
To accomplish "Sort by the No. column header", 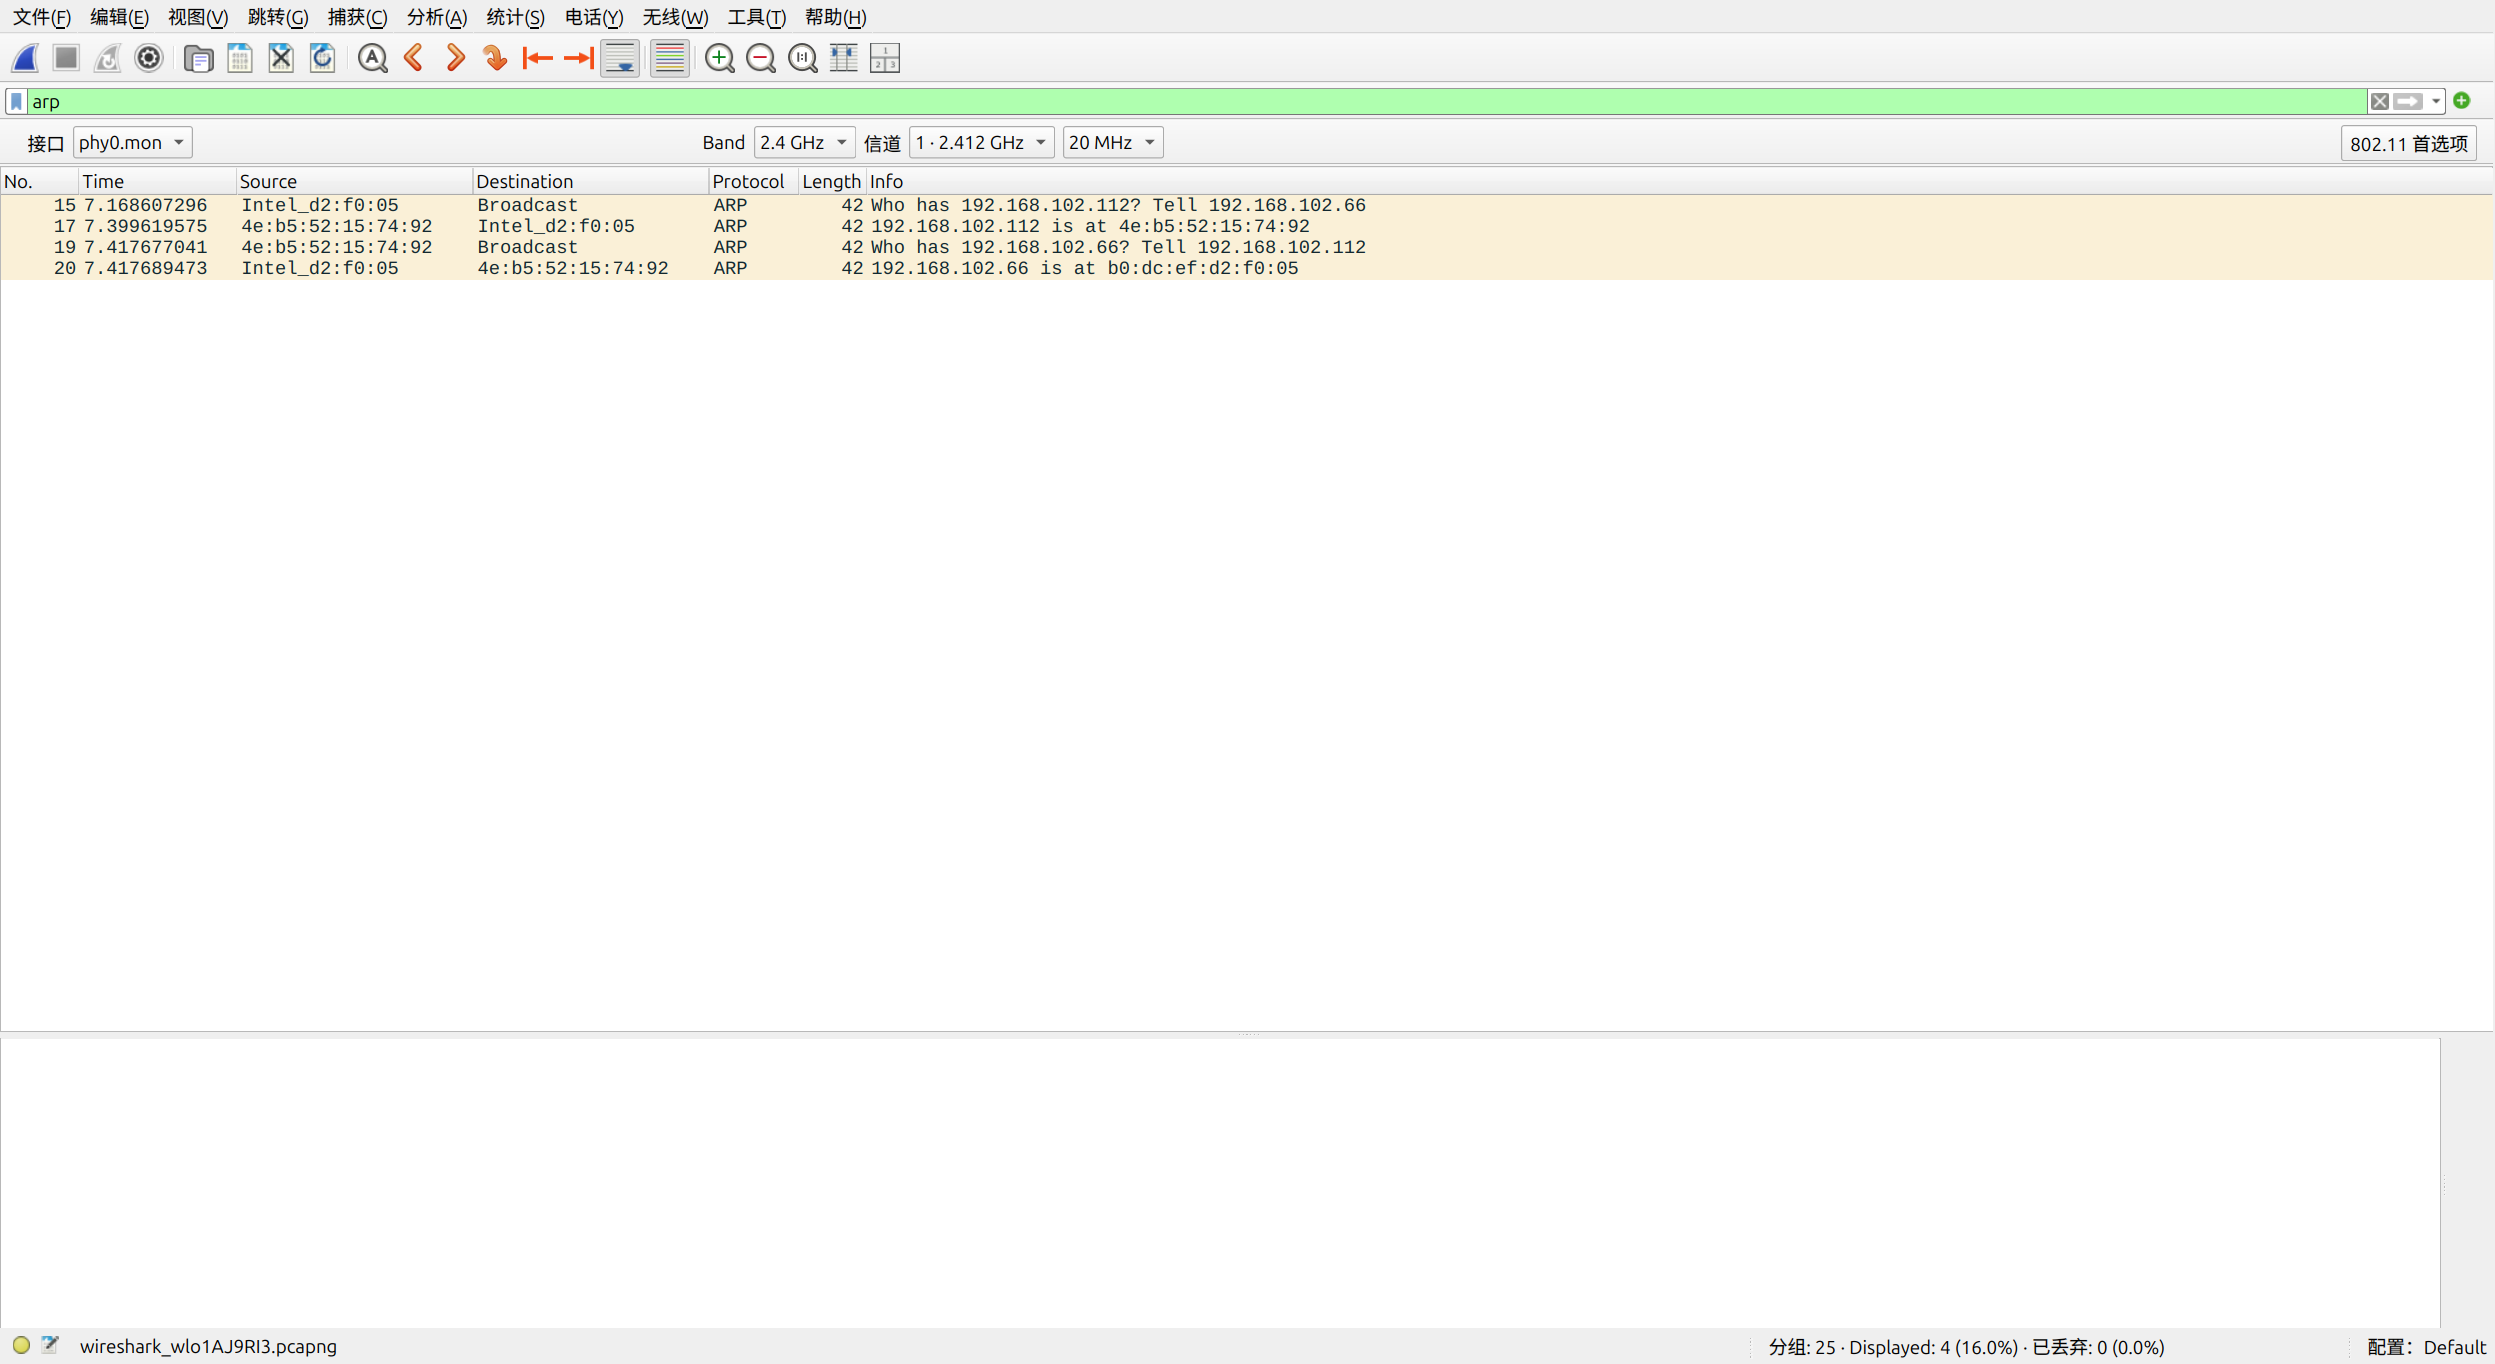I will coord(39,181).
